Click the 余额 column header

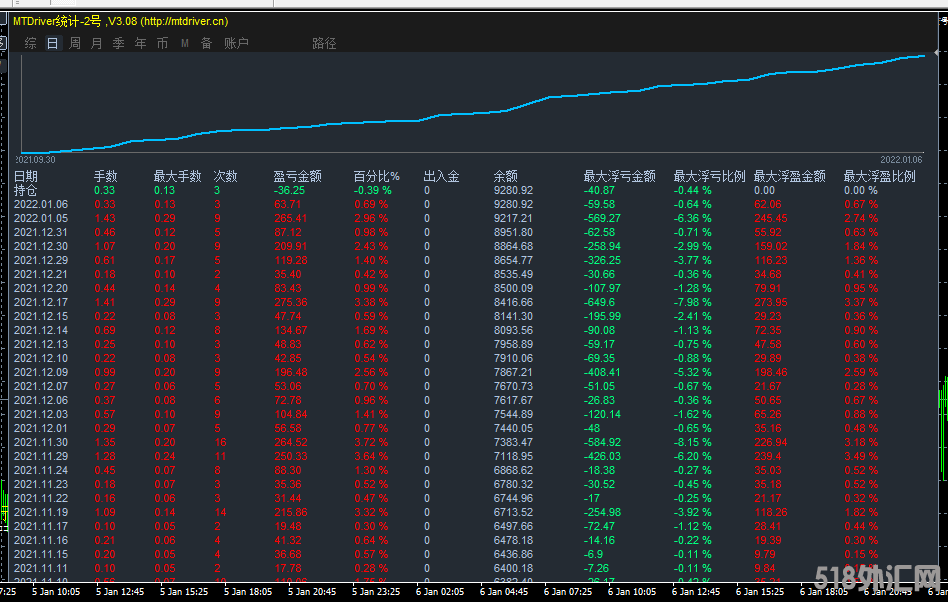[x=505, y=176]
